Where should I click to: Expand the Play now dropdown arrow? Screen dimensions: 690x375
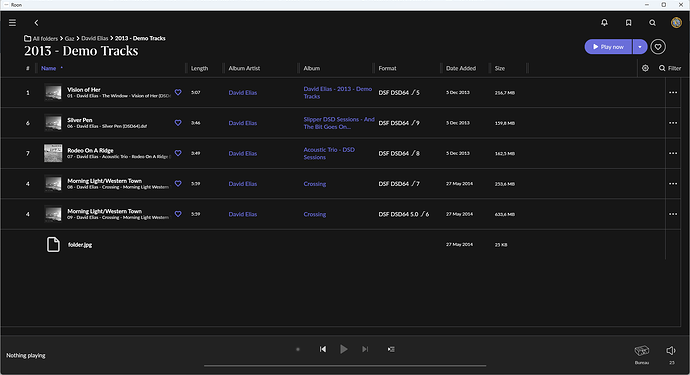(640, 47)
